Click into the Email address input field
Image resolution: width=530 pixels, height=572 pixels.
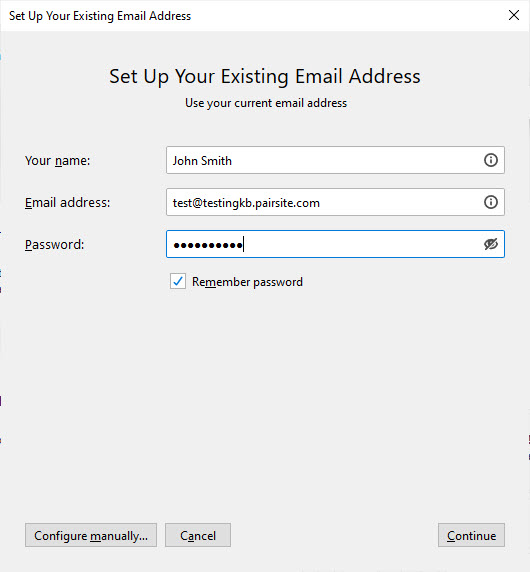coord(335,202)
